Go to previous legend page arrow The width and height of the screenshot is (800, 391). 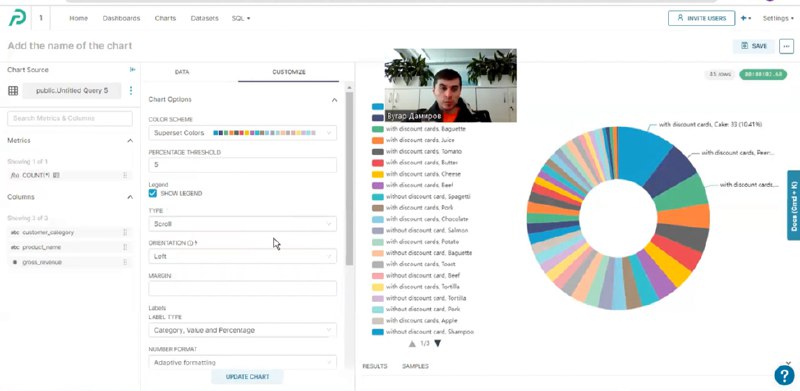tap(412, 344)
